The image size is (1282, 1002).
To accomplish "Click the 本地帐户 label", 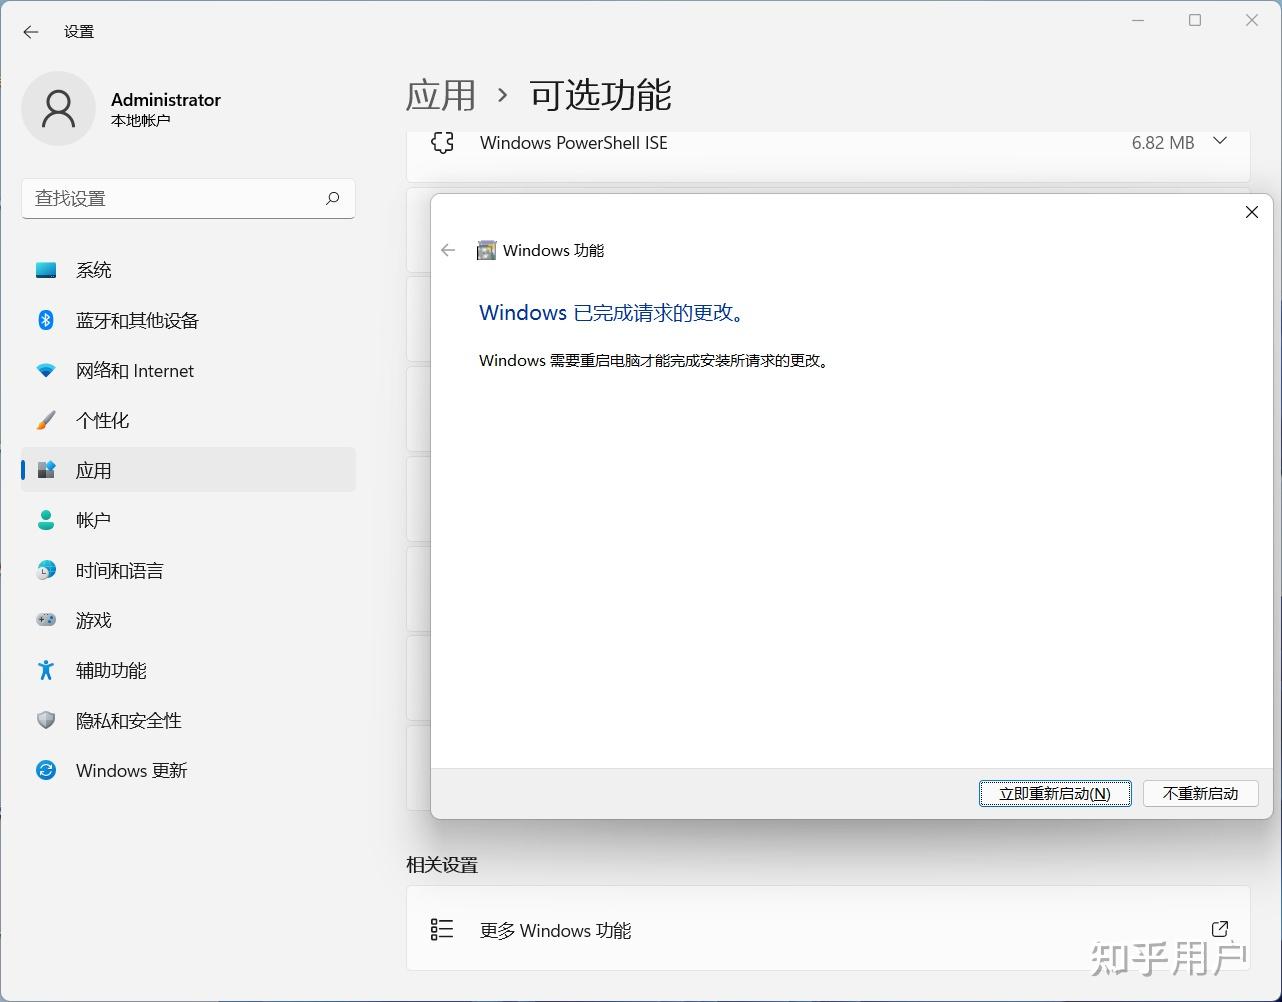I will point(141,120).
